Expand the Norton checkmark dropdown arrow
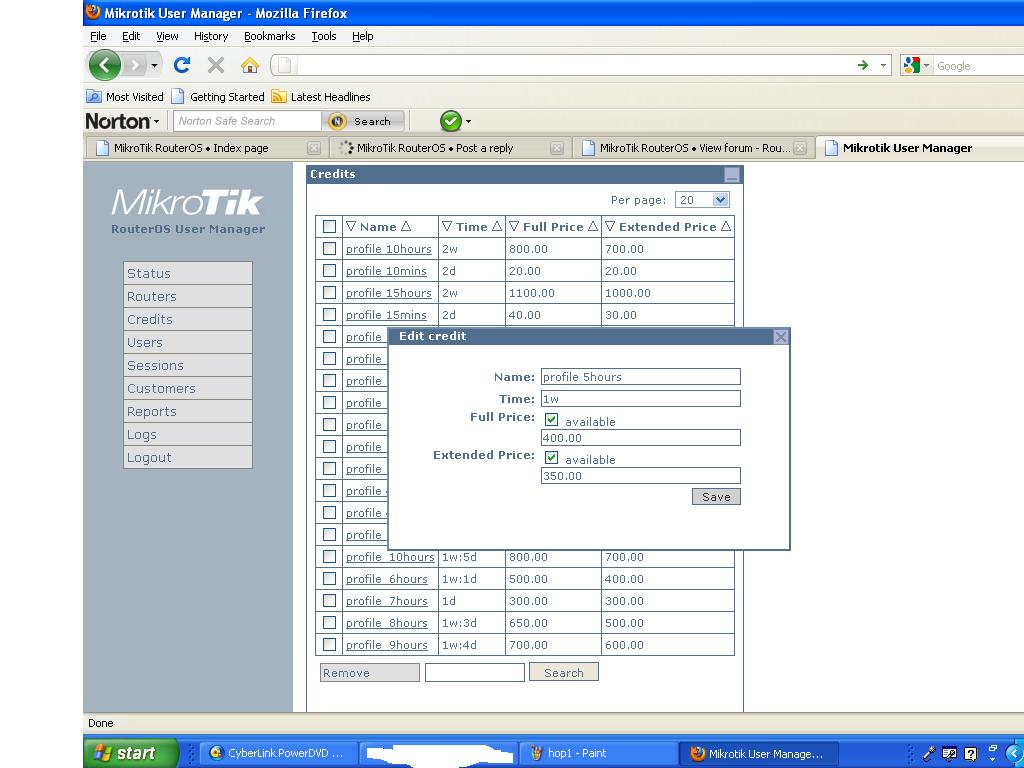 pos(468,121)
